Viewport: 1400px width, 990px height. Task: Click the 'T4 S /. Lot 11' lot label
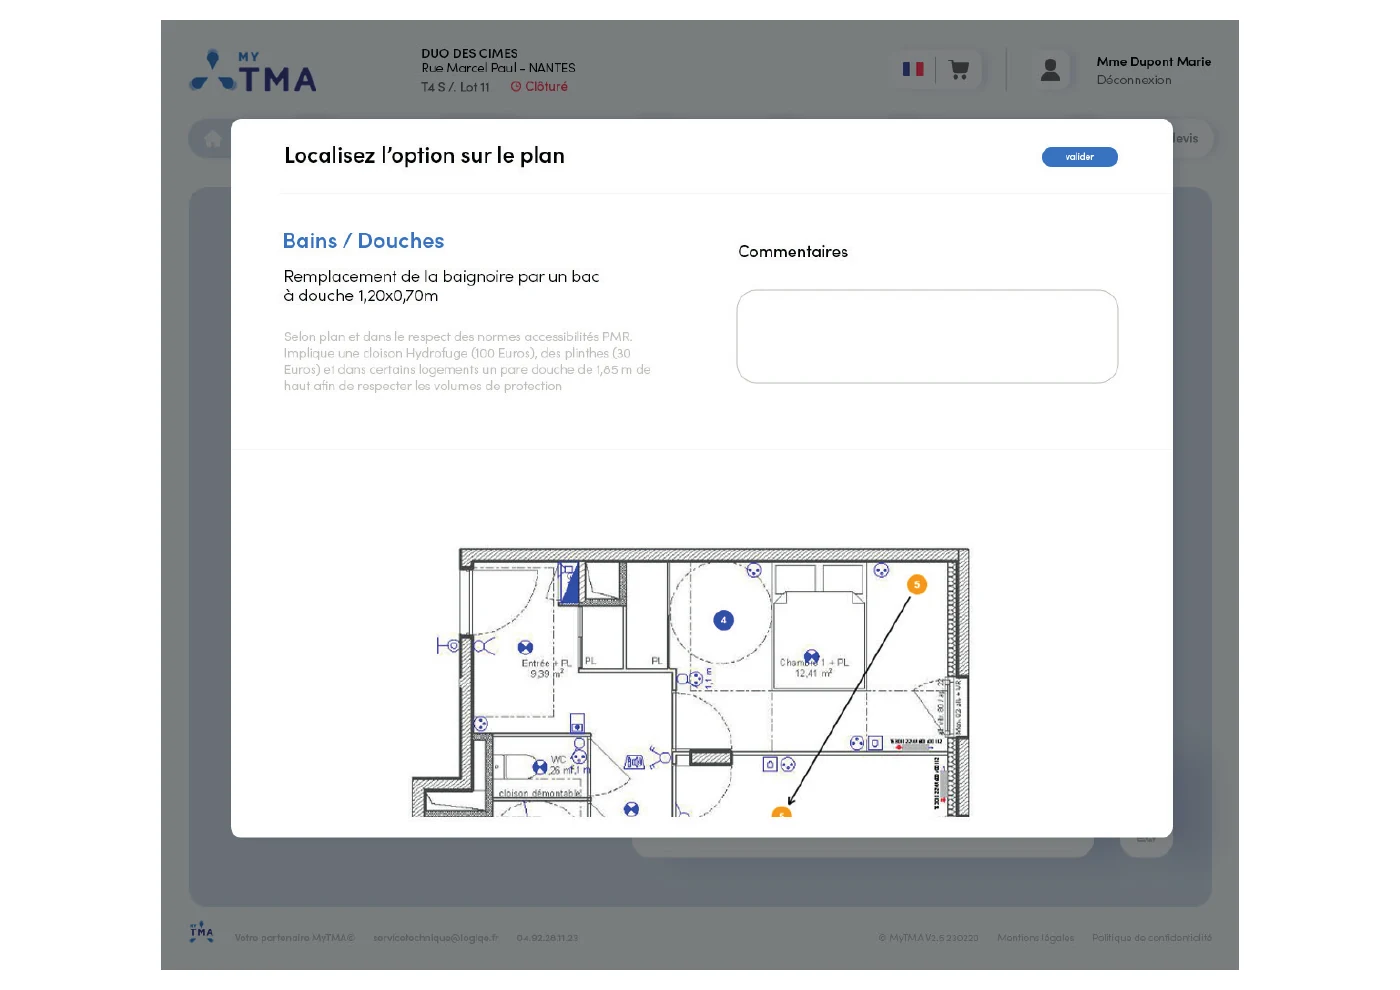(455, 87)
